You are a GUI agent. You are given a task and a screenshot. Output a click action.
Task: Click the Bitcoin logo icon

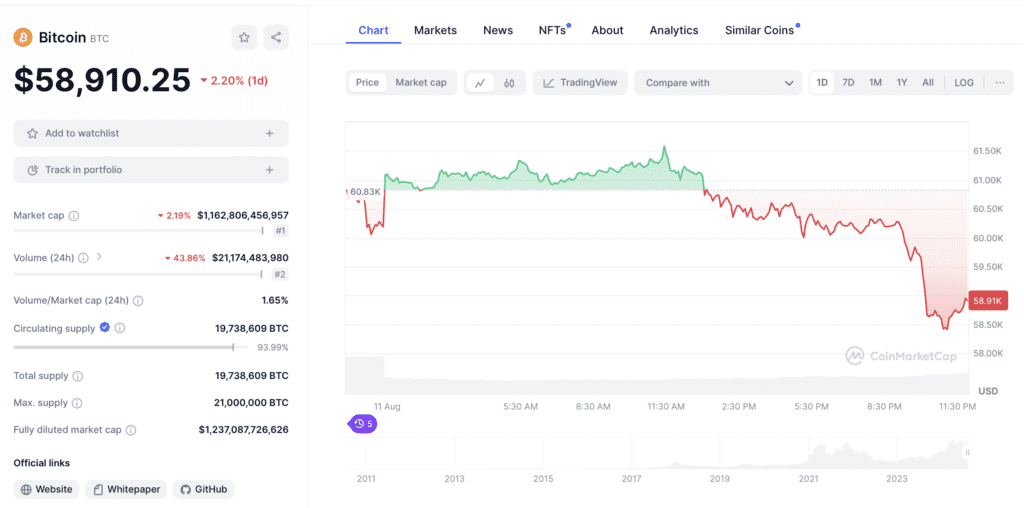click(x=23, y=37)
